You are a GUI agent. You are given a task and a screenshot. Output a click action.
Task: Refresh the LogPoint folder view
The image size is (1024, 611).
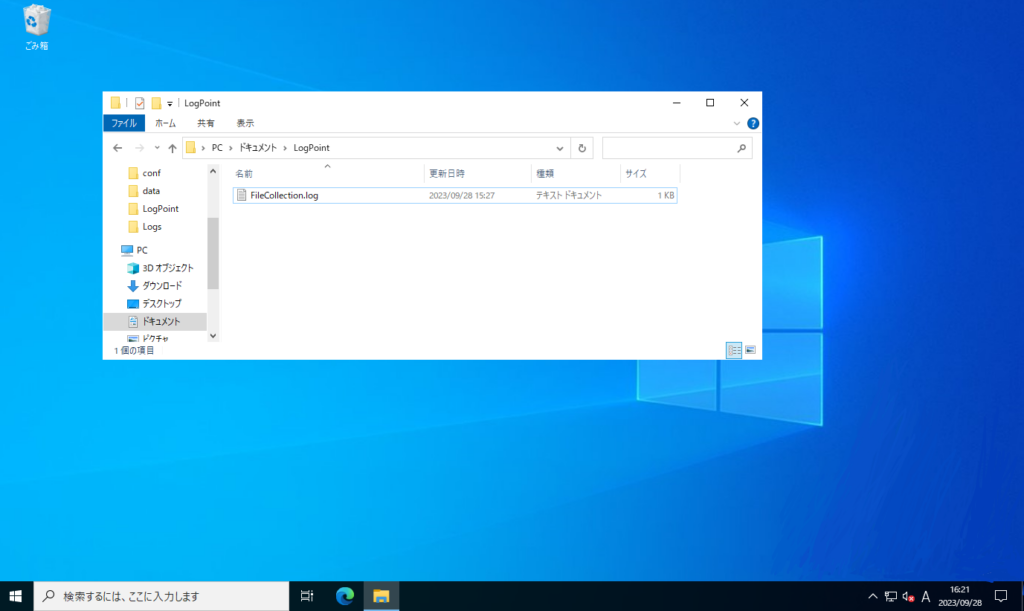click(x=582, y=148)
